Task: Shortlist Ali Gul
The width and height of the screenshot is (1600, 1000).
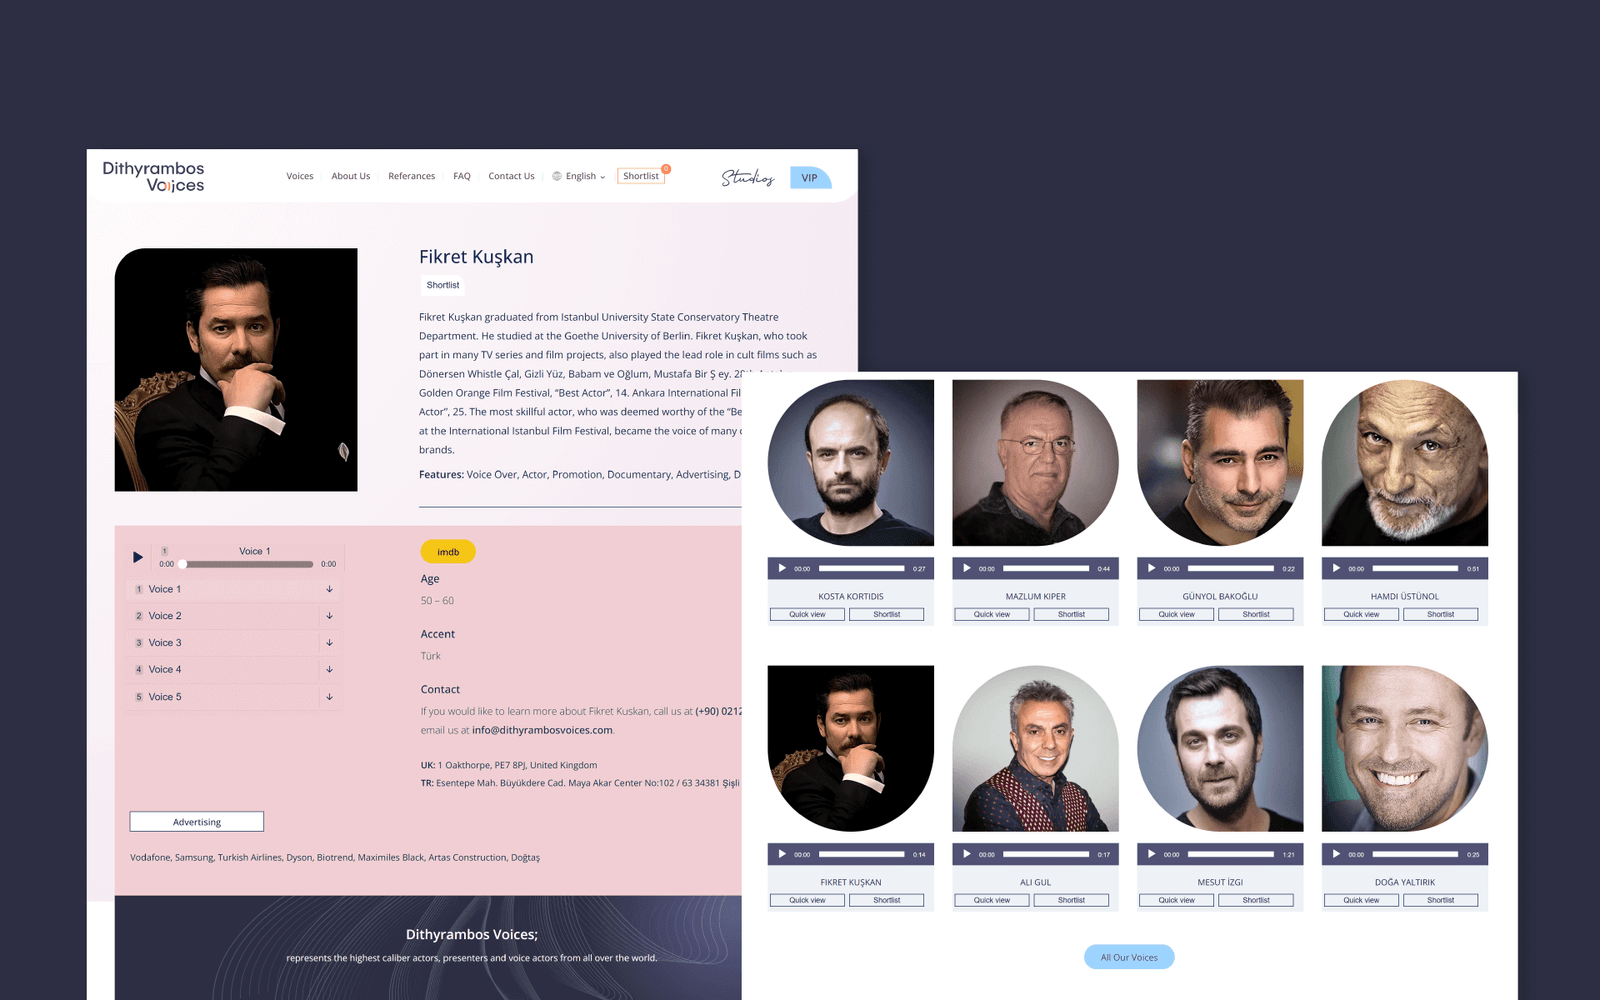Action: pos(1071,900)
